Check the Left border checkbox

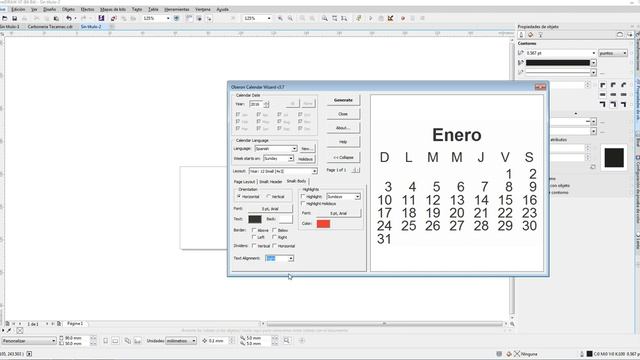point(254,237)
